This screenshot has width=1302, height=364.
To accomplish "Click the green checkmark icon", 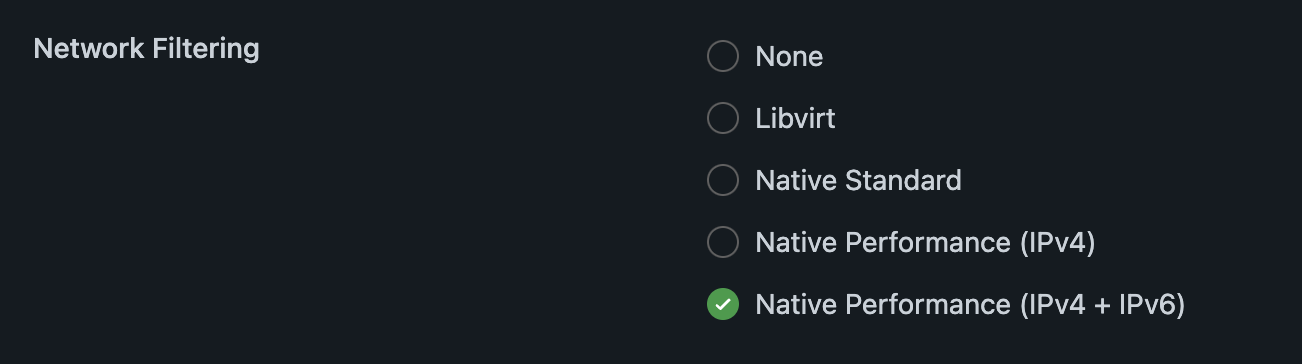I will pos(723,304).
